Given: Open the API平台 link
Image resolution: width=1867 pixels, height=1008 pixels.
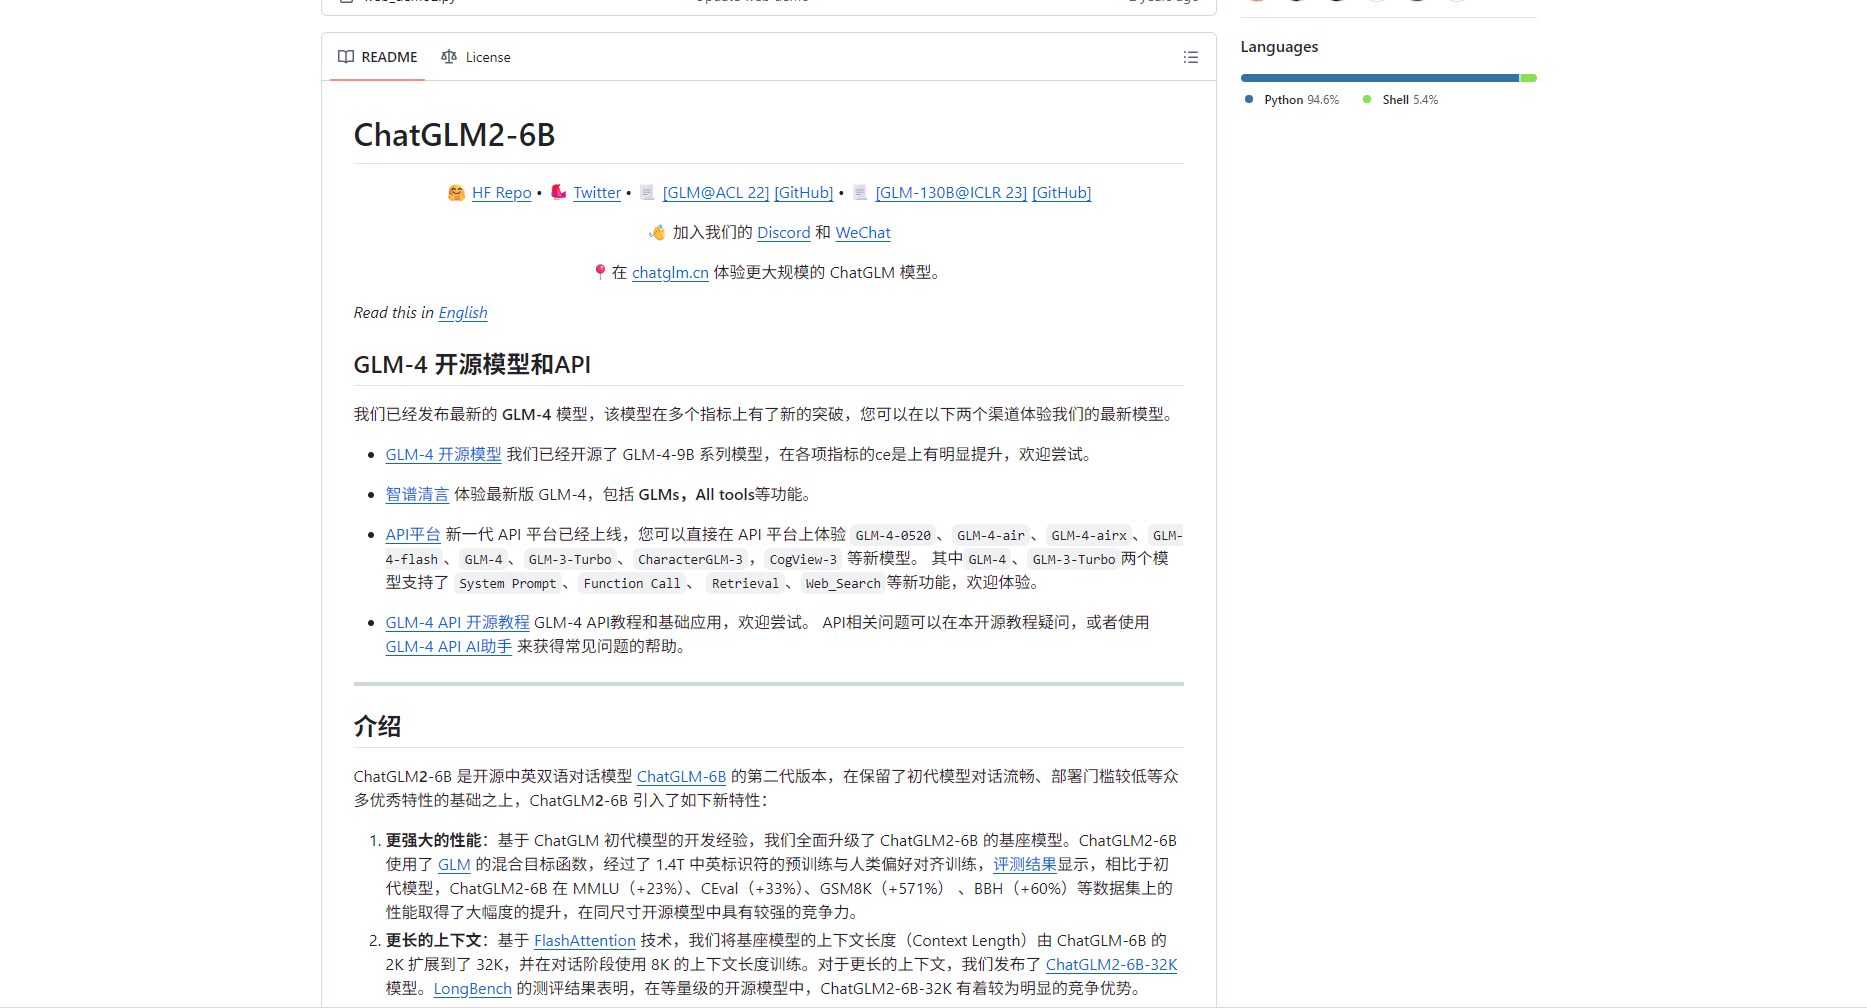Looking at the screenshot, I should click(x=412, y=535).
